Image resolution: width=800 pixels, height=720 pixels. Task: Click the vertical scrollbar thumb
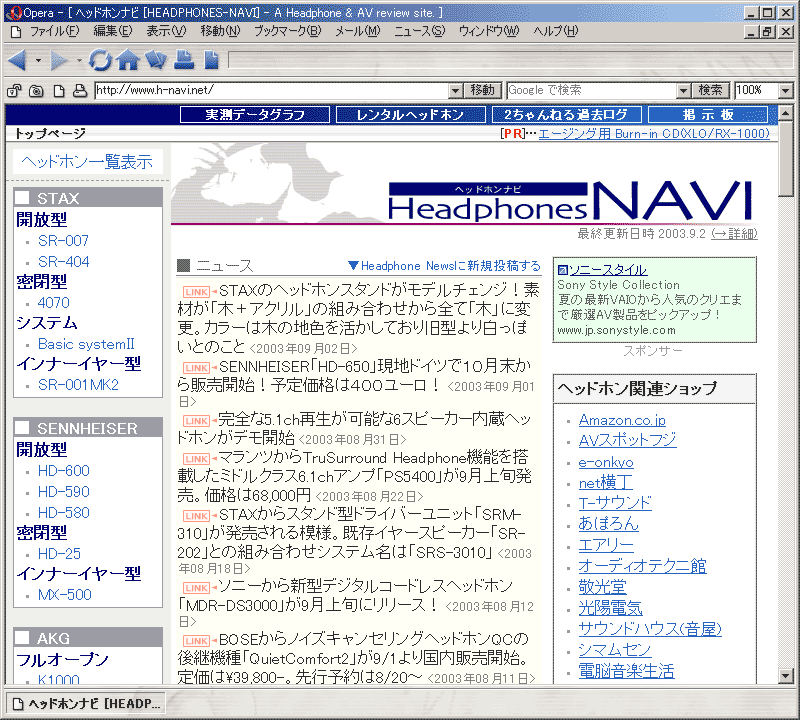(x=786, y=158)
